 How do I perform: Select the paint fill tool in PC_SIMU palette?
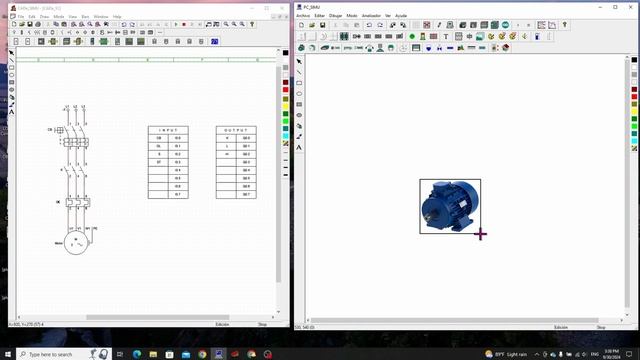point(299,126)
